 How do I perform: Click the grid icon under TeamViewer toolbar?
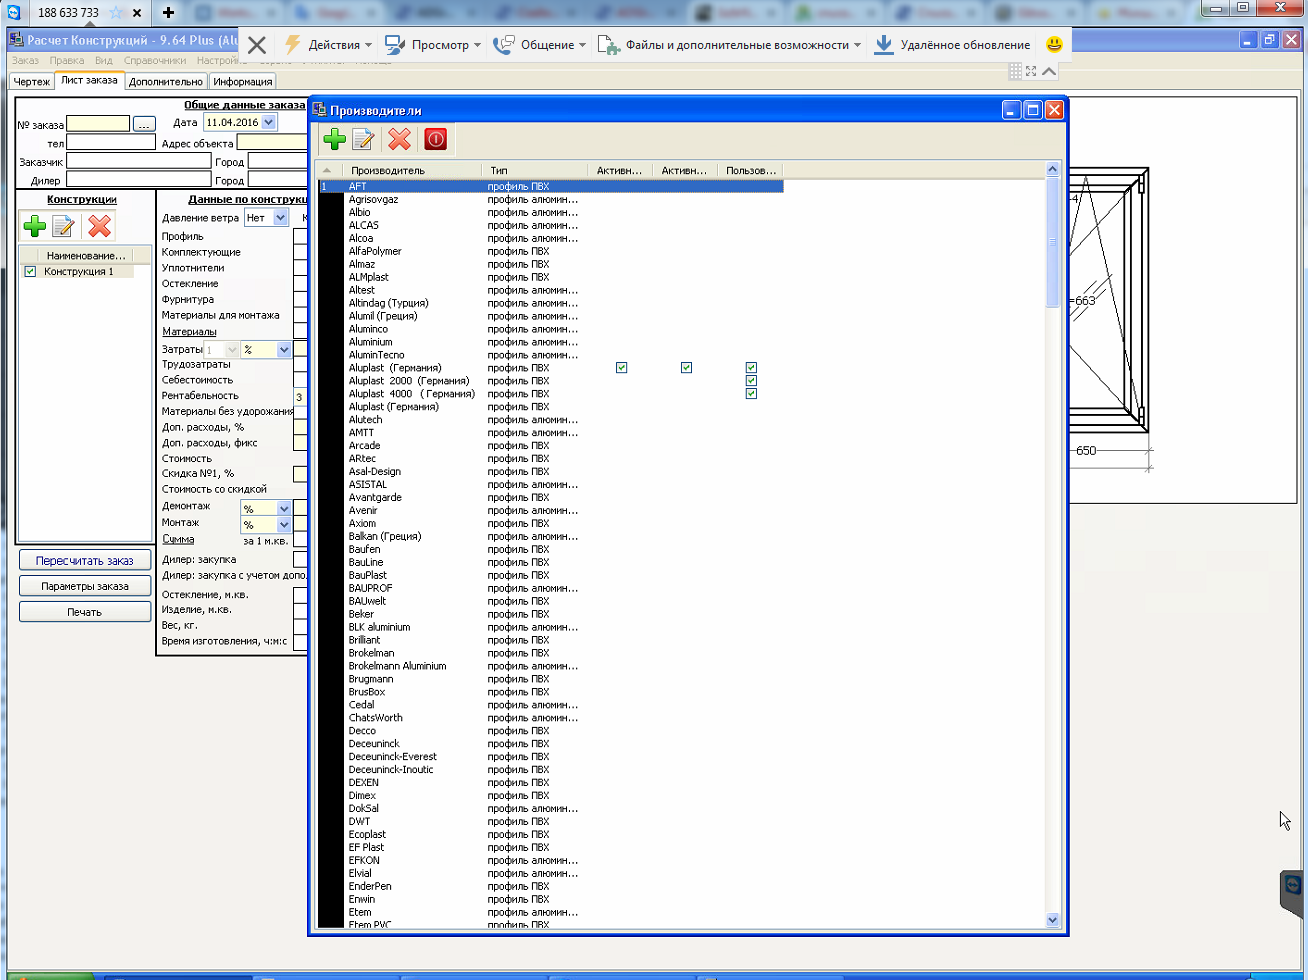(x=1015, y=71)
